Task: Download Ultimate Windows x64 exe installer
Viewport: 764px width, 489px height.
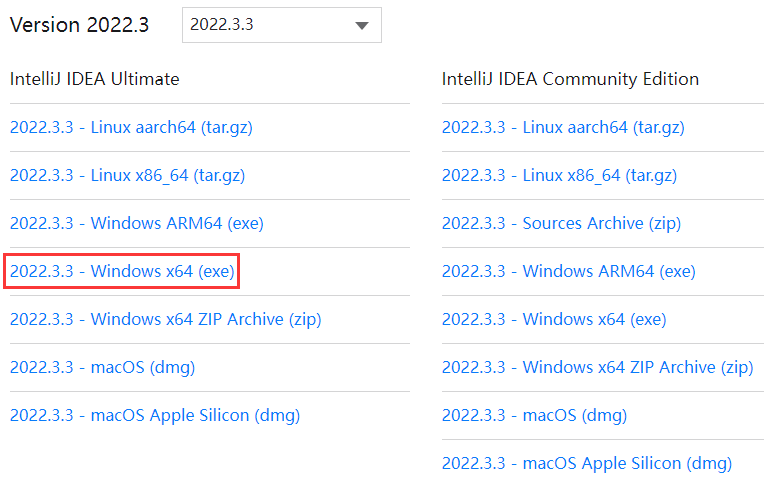Action: point(122,271)
